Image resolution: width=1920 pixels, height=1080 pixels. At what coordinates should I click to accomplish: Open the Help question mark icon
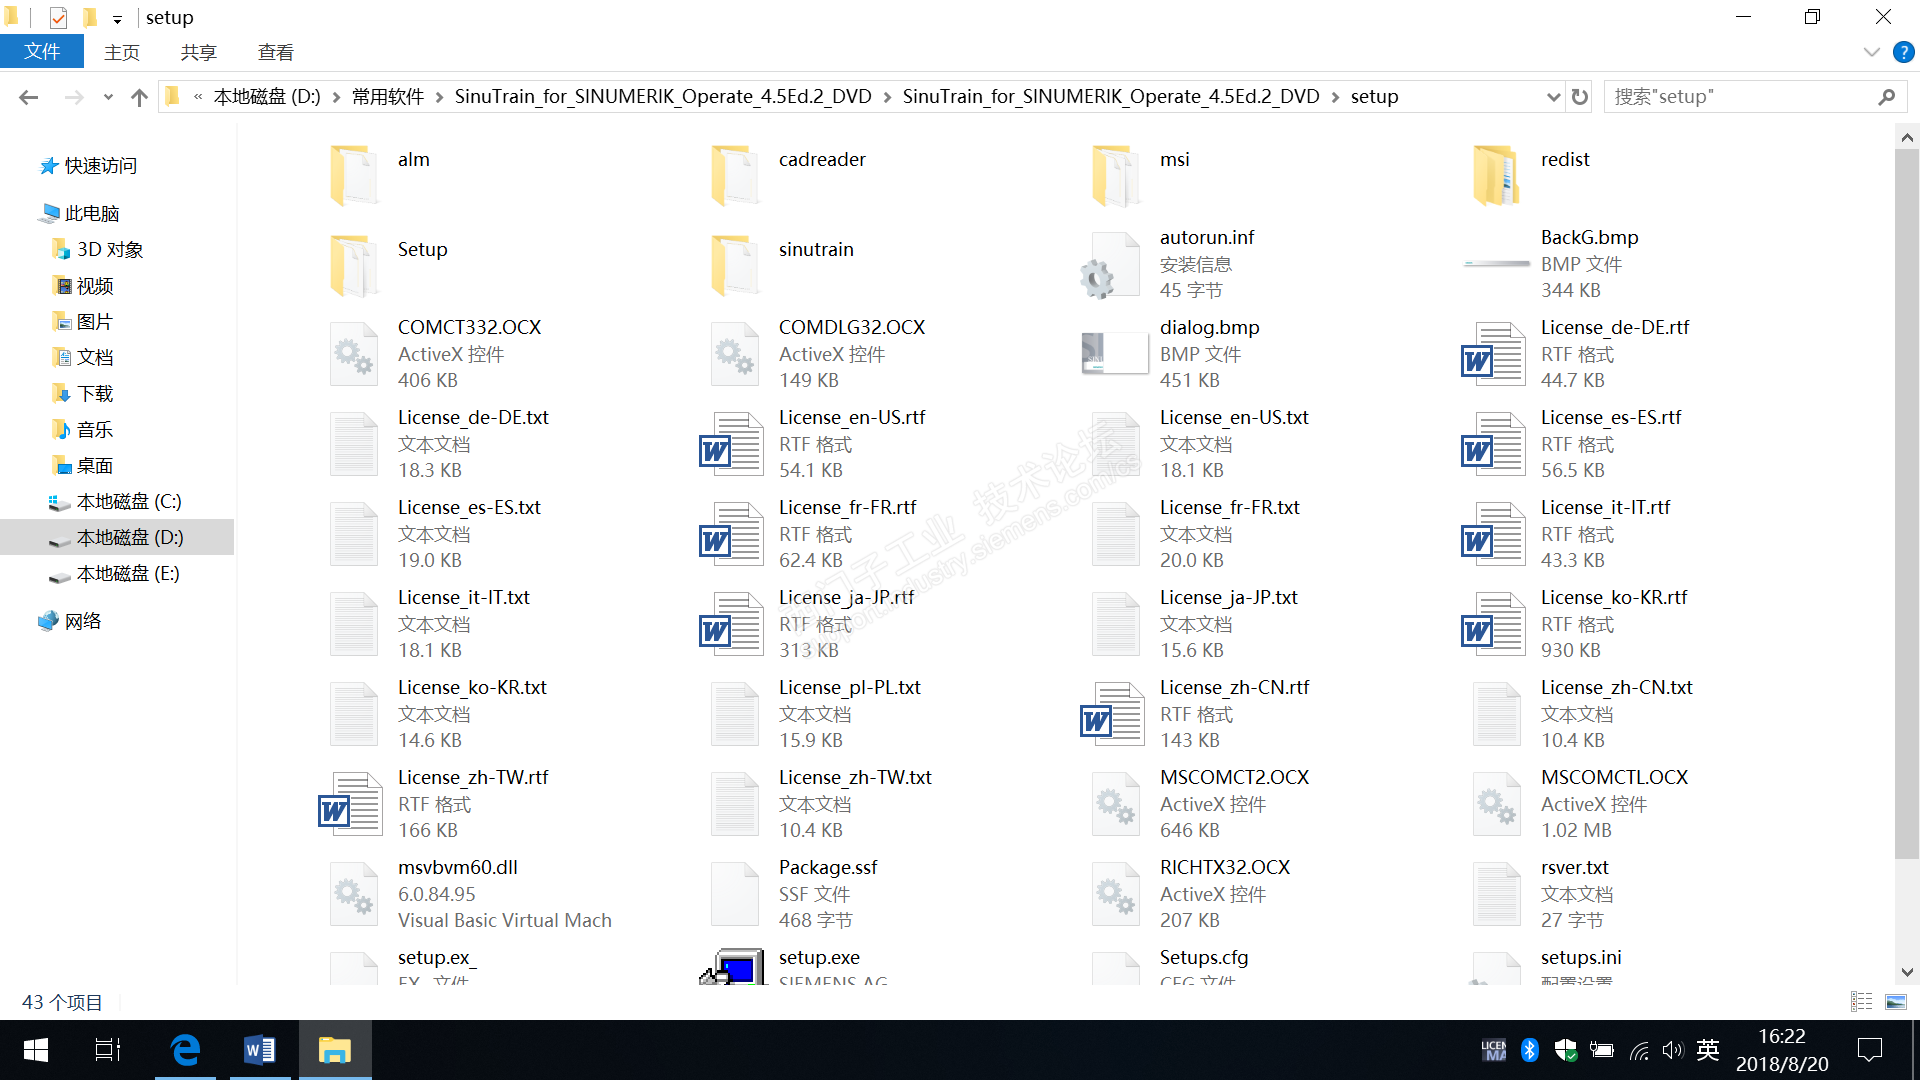pos(1903,52)
